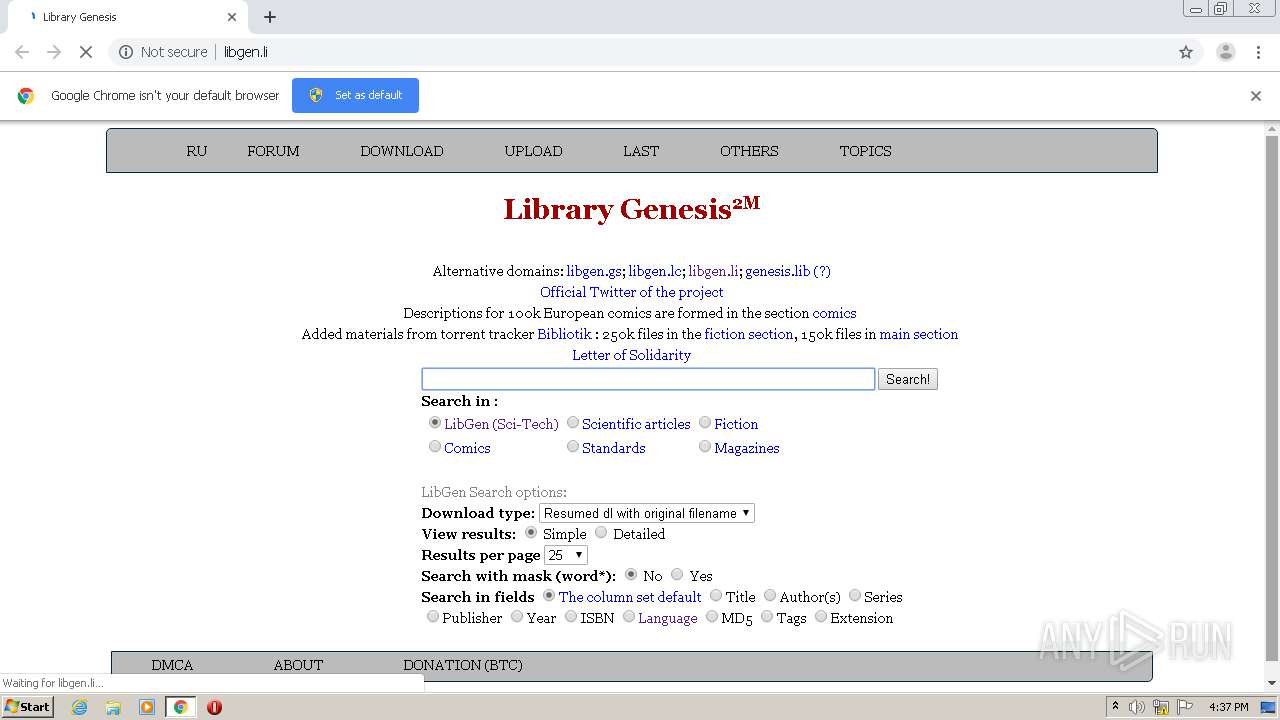Open the Action Center flag icon
The height and width of the screenshot is (720, 1280).
1185,707
